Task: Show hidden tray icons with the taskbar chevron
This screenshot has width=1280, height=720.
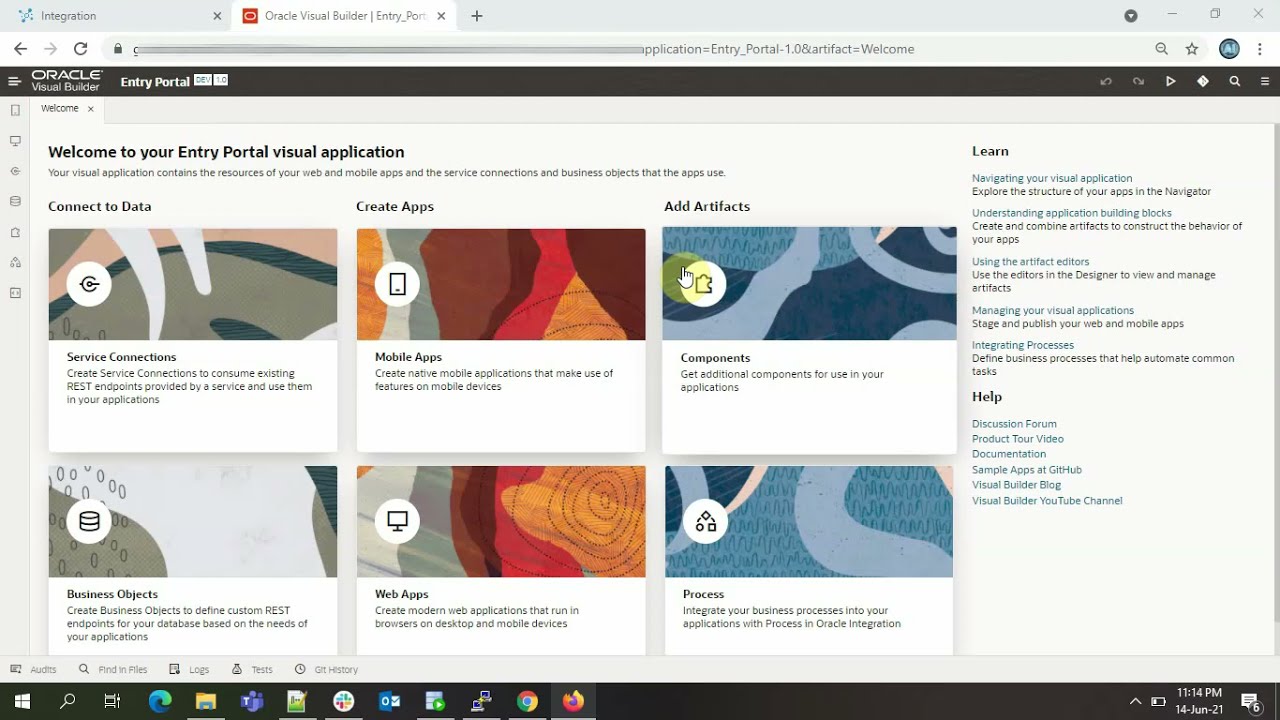Action: tap(1135, 701)
